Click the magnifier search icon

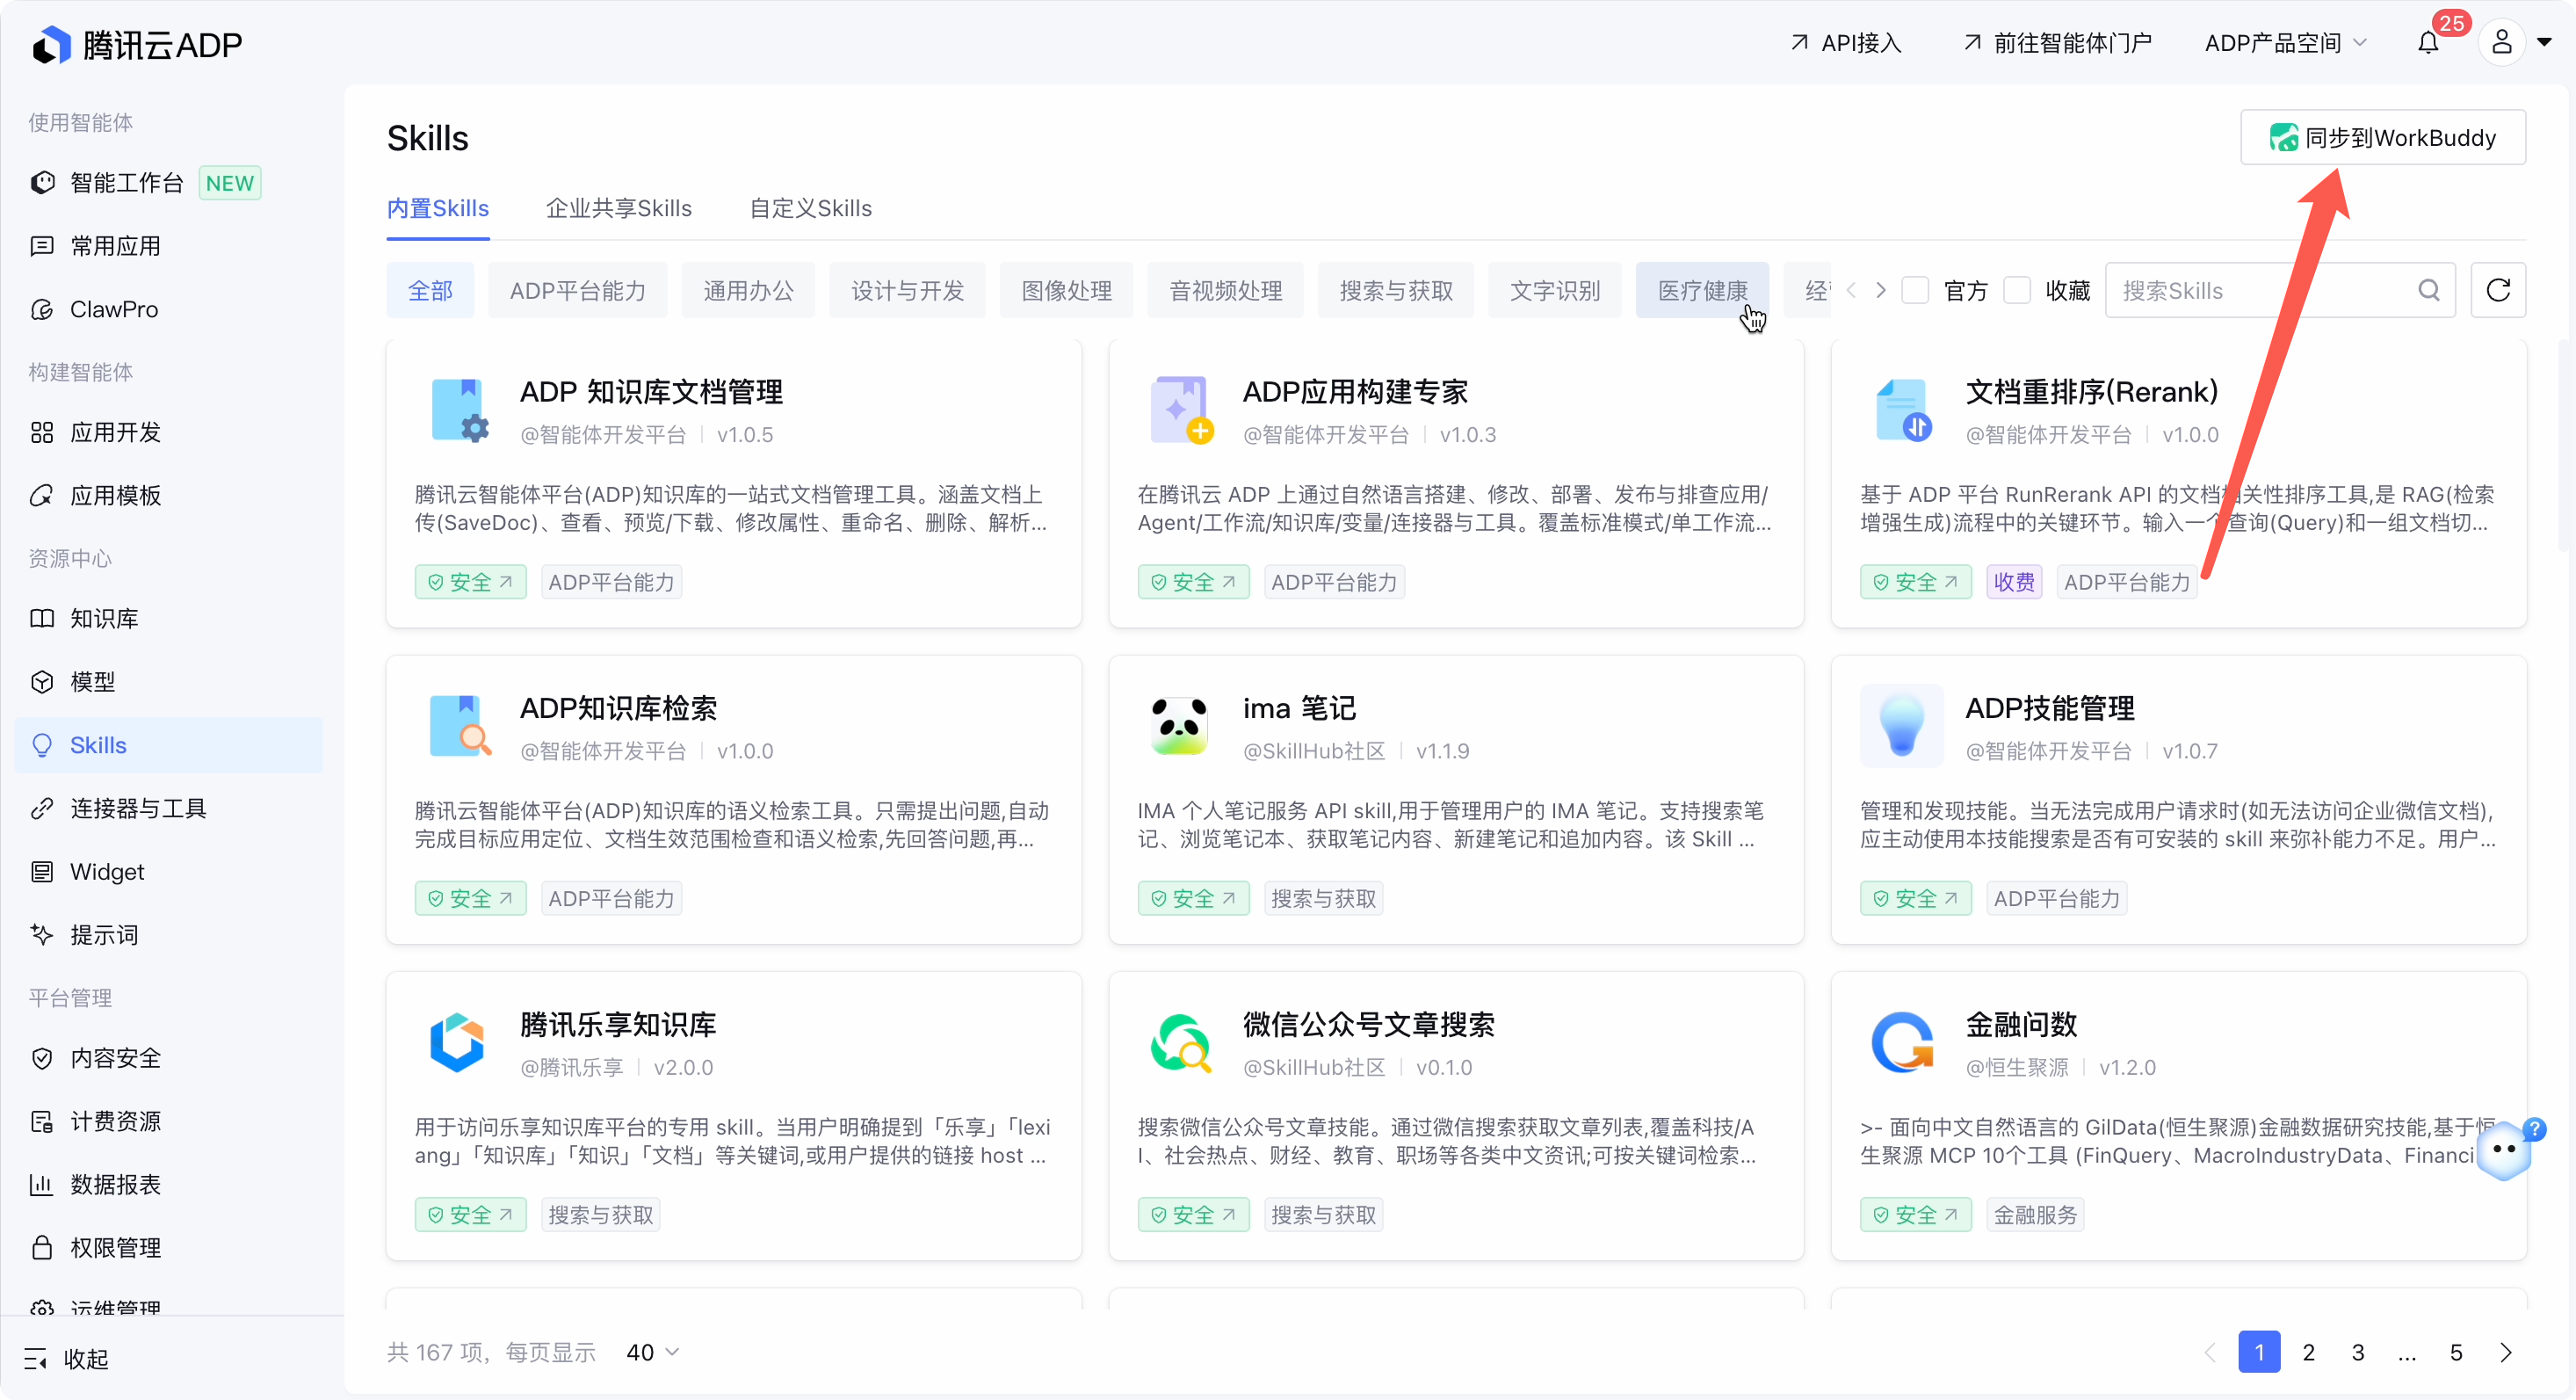pyautogui.click(x=2428, y=290)
